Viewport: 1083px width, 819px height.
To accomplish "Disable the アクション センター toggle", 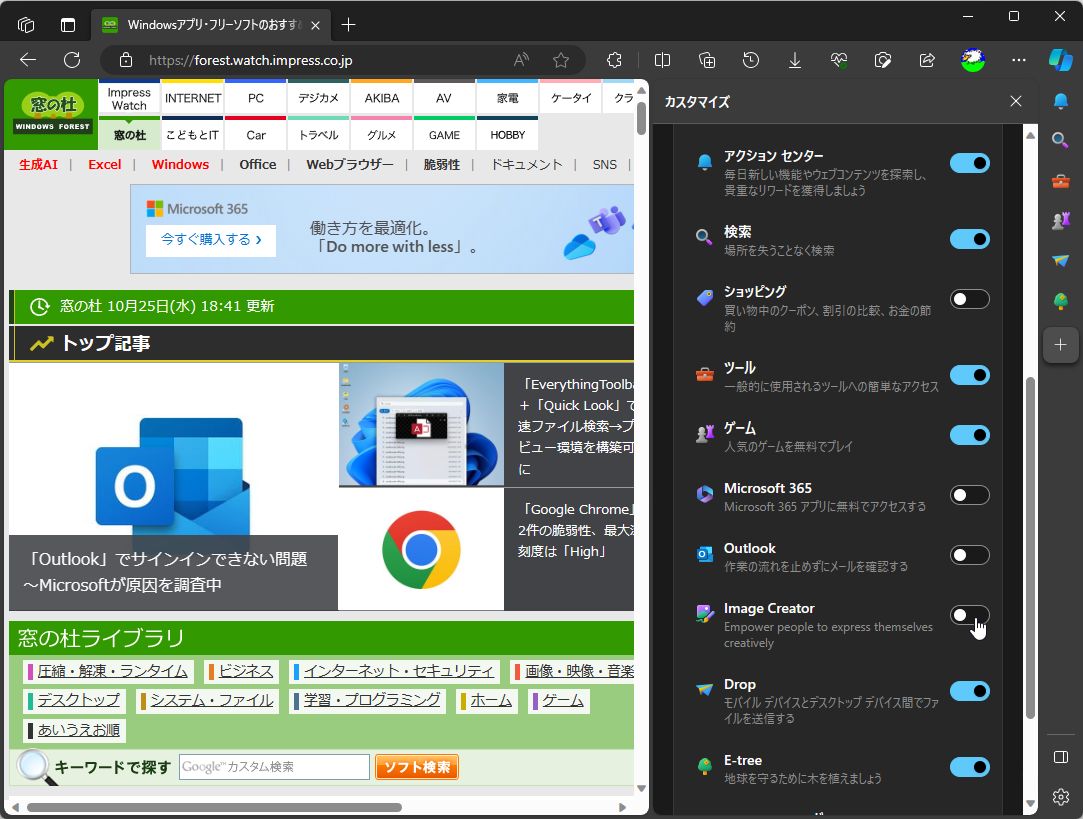I will click(968, 162).
